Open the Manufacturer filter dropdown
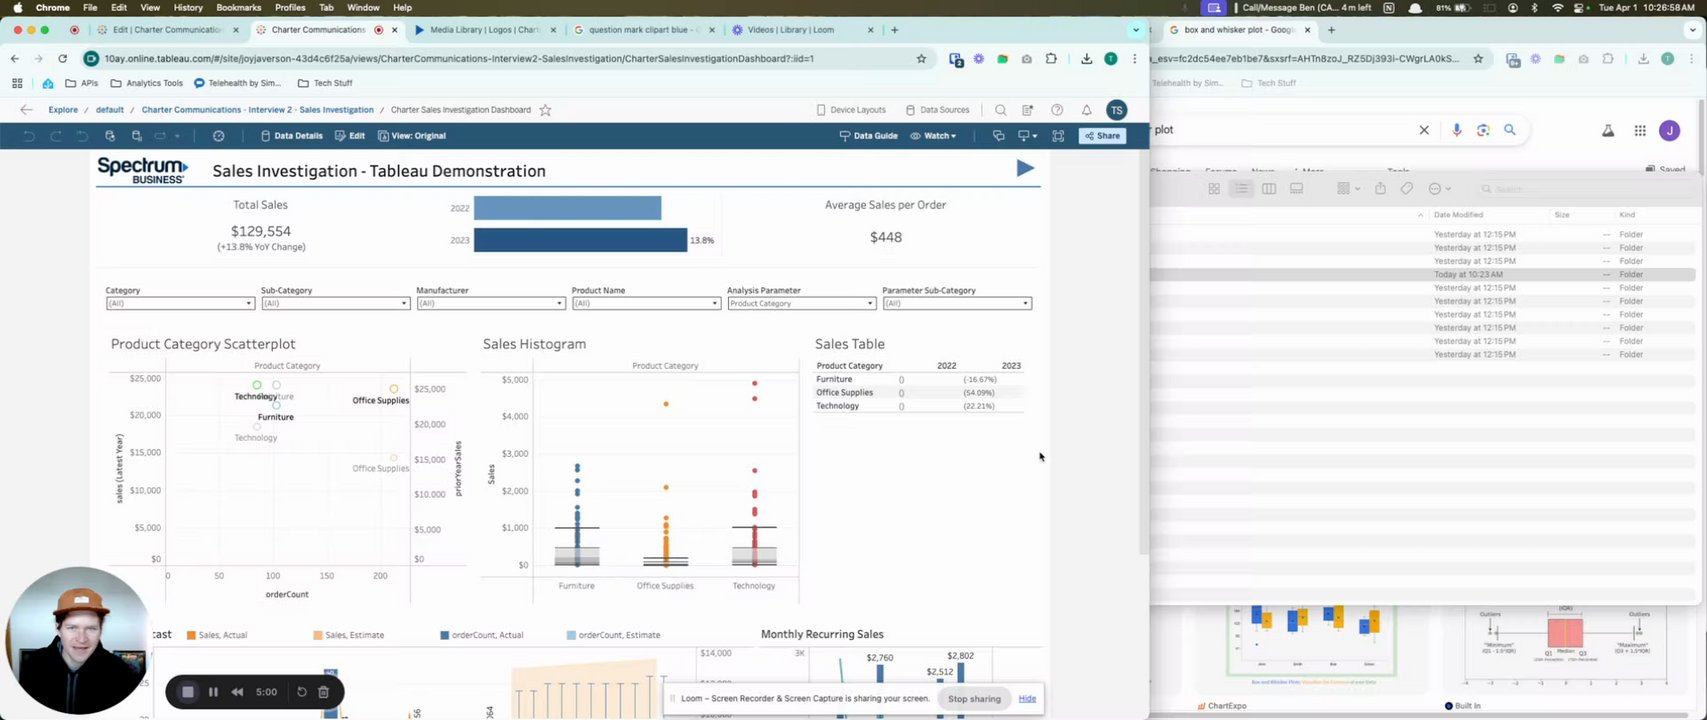1707x720 pixels. point(491,303)
